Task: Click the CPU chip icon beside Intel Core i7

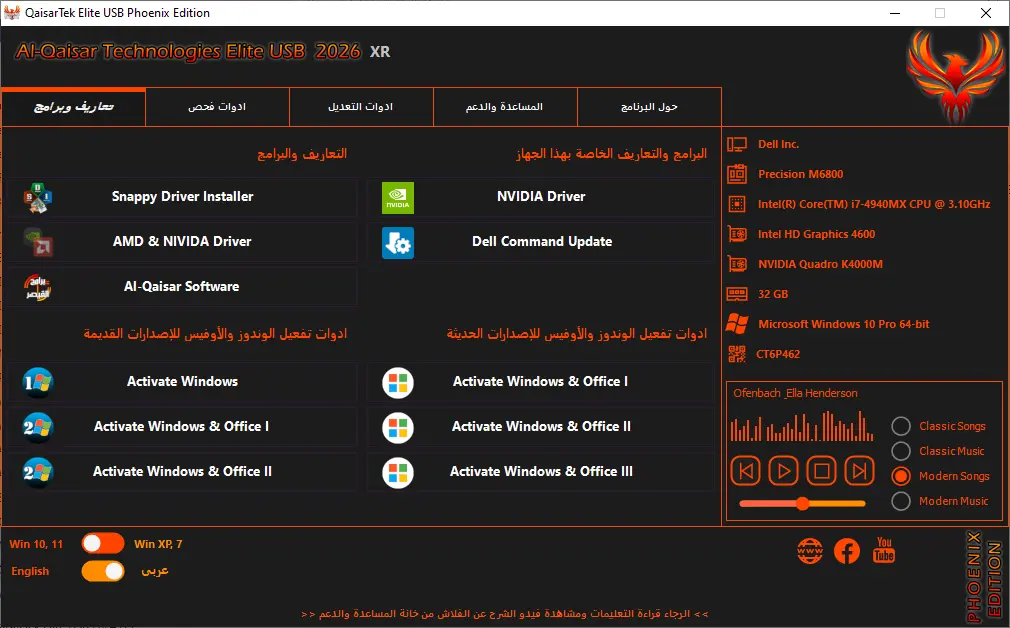Action: [x=737, y=204]
